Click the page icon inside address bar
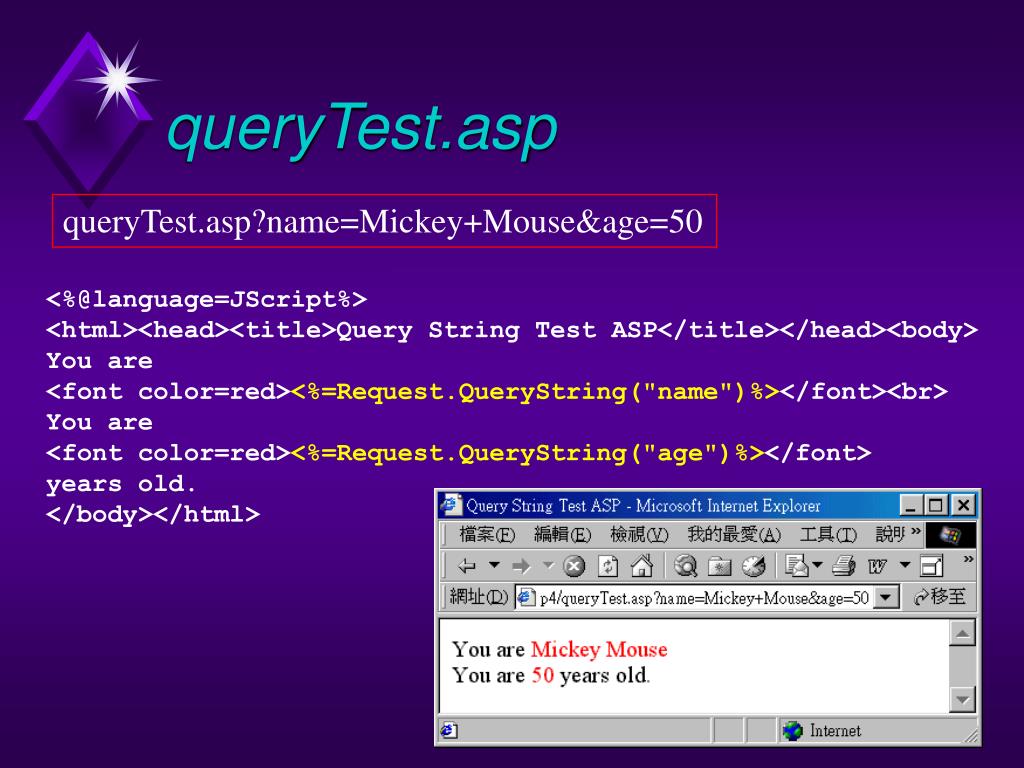This screenshot has width=1024, height=768. click(x=526, y=597)
